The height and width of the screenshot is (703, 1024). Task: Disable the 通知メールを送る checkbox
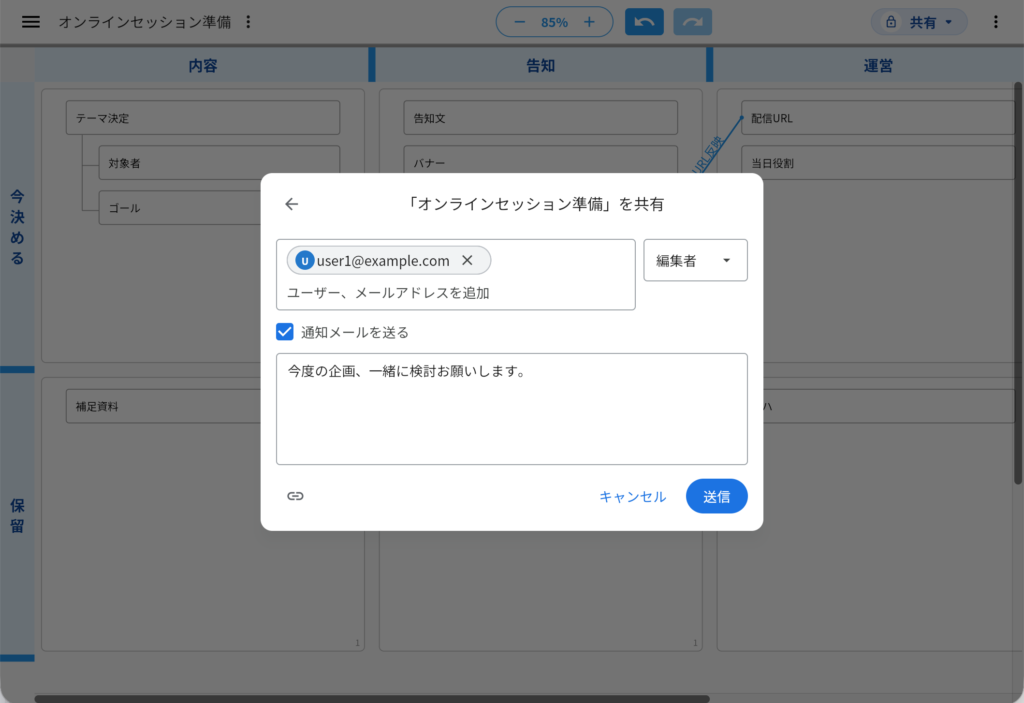(x=284, y=331)
